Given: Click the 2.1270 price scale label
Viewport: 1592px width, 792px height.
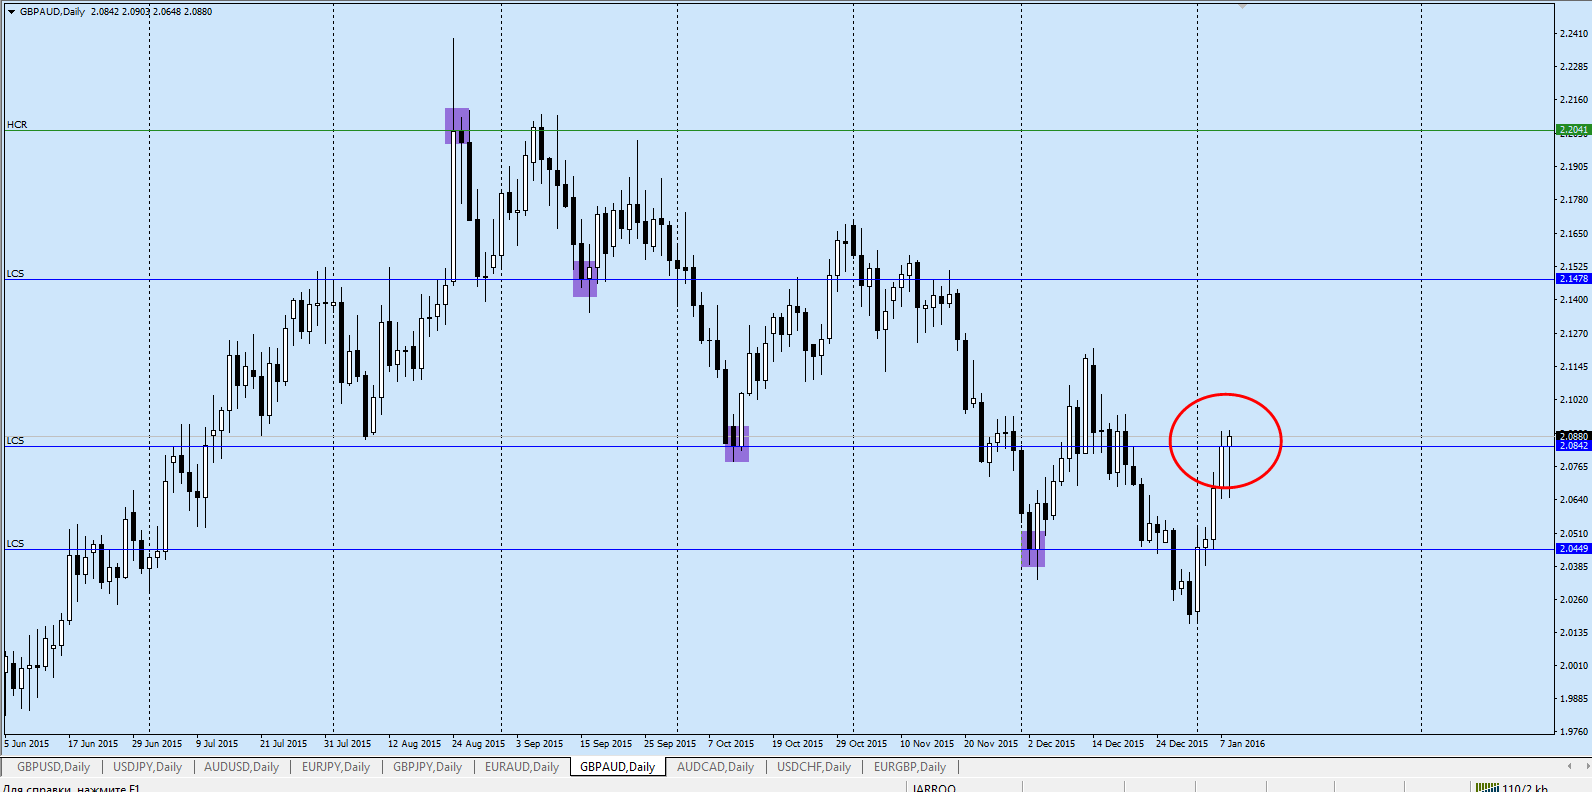Looking at the screenshot, I should pyautogui.click(x=1574, y=334).
